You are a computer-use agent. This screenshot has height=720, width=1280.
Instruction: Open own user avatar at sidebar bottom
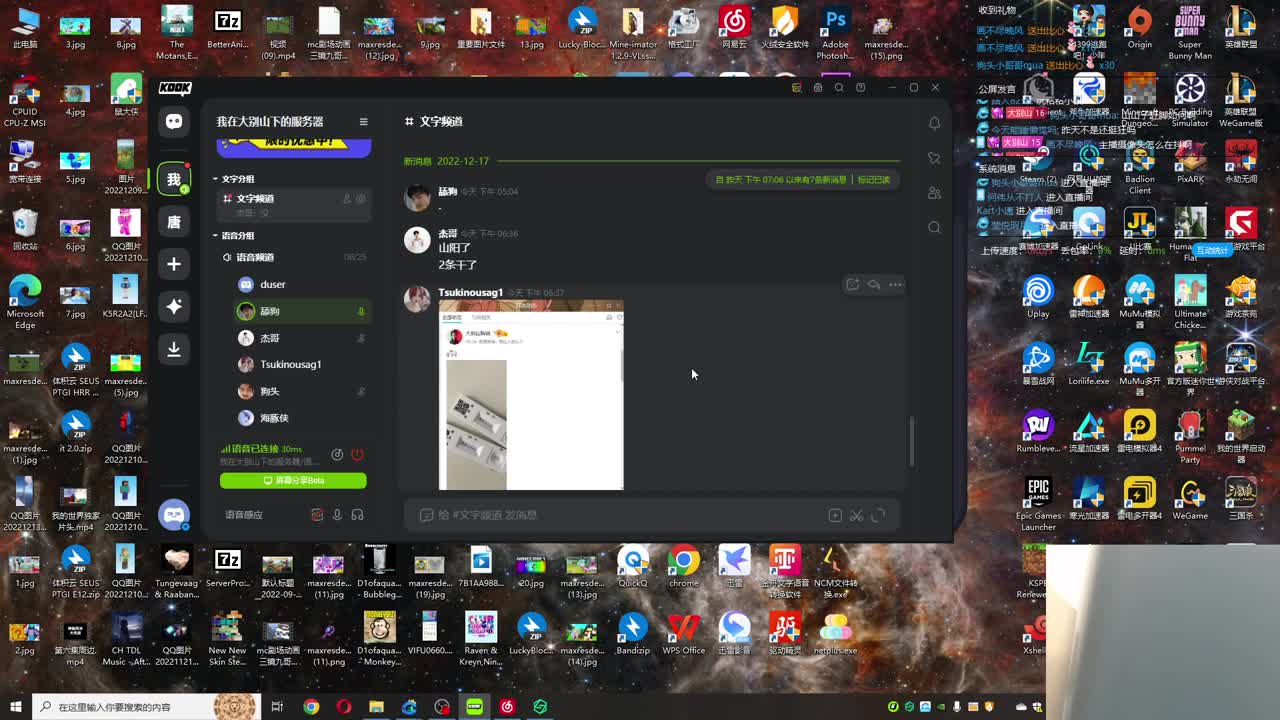pos(174,514)
